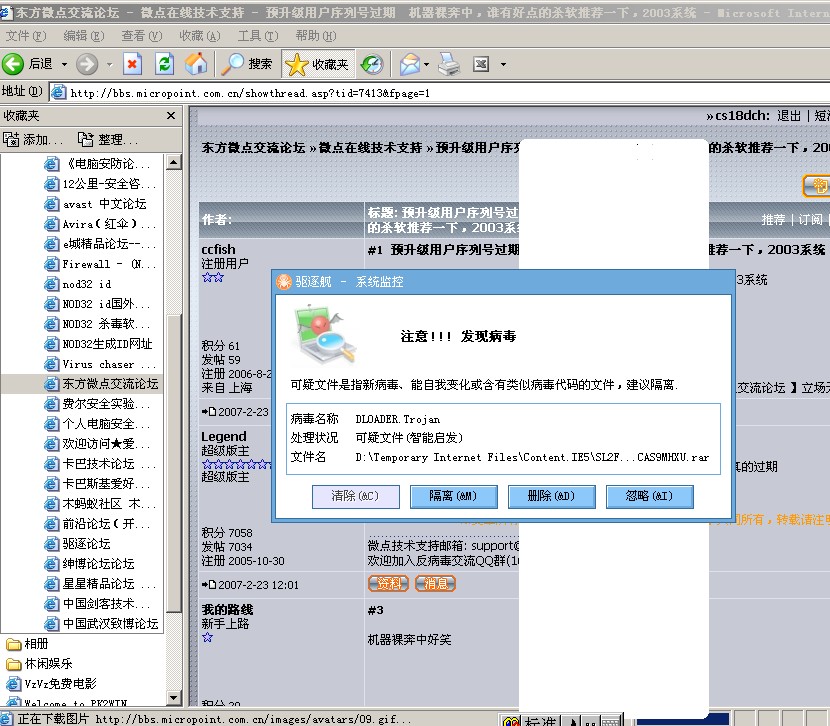The height and width of the screenshot is (726, 830).
Task: Open the Mail button dropdown arrow
Action: 427,65
